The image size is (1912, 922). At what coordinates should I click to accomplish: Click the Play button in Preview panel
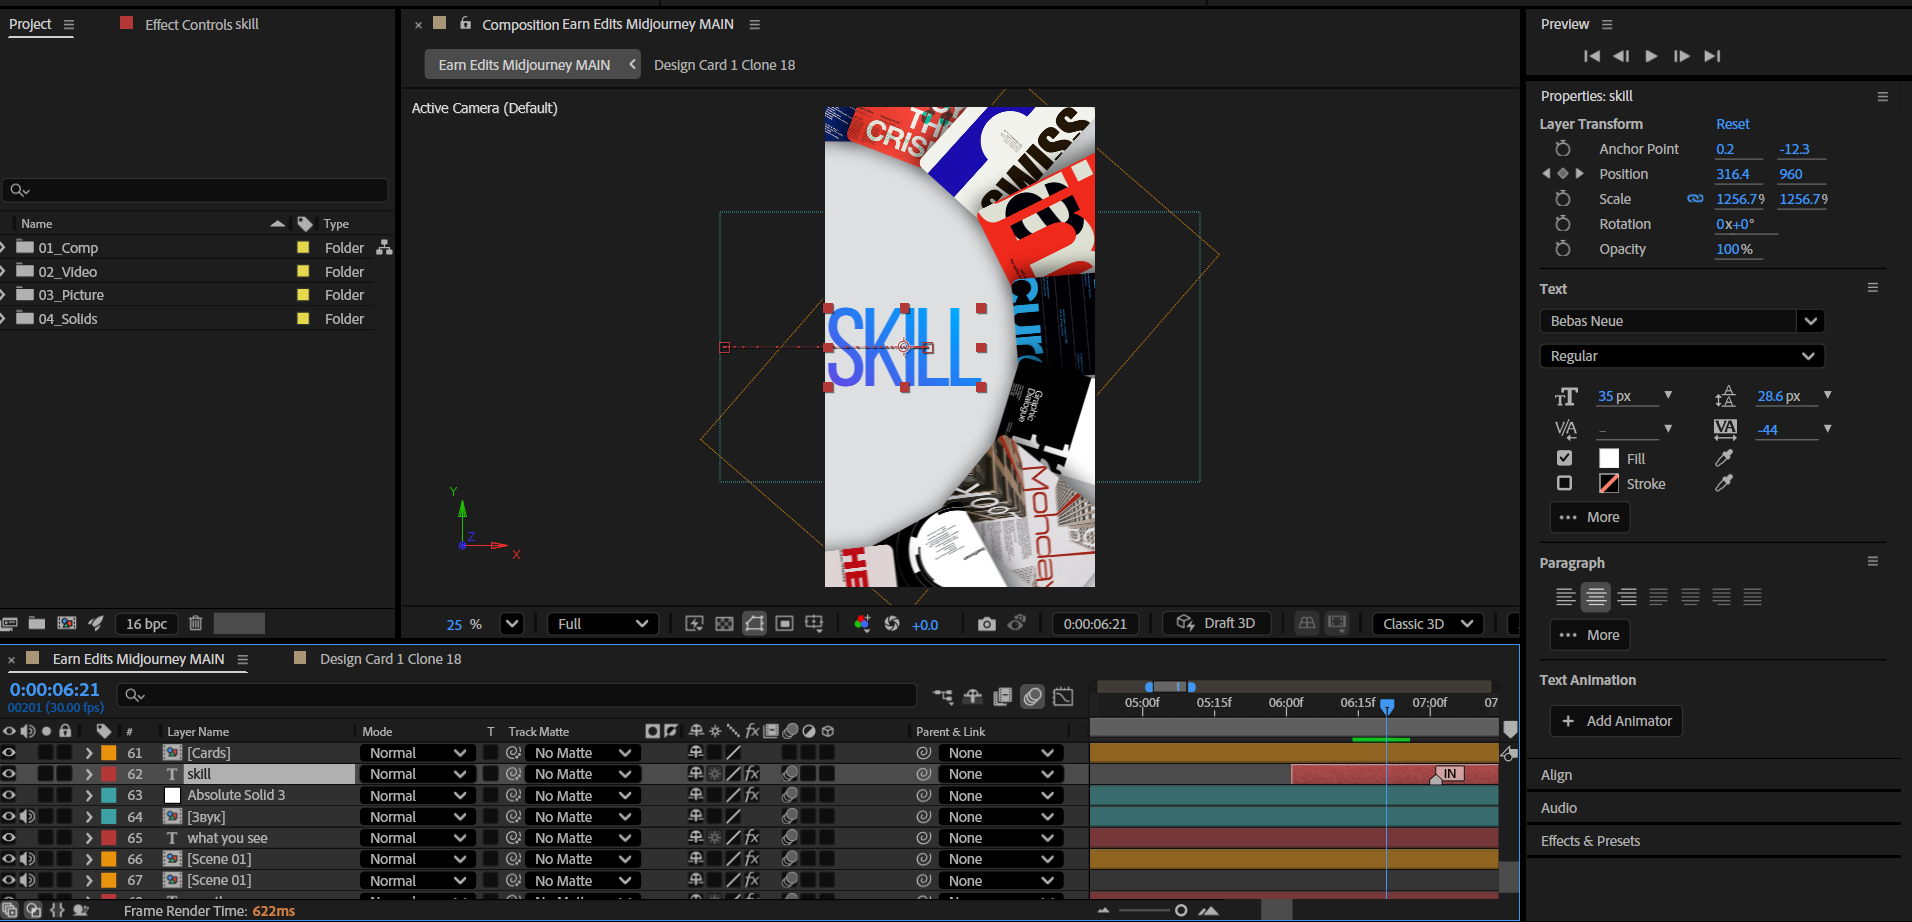[x=1651, y=56]
